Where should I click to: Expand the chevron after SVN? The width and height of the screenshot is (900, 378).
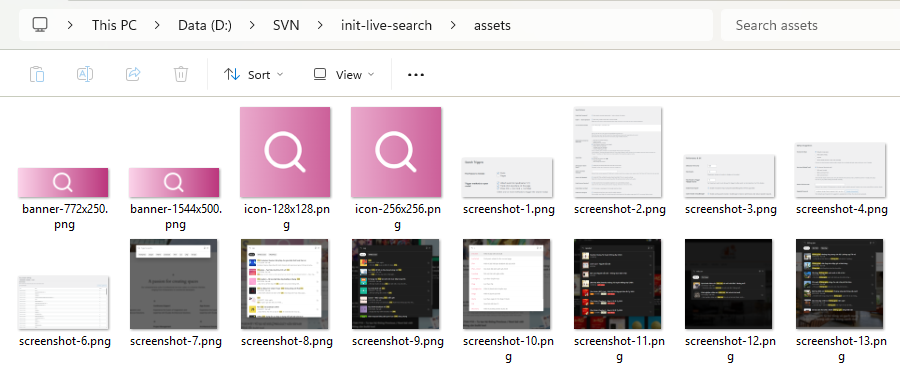[x=320, y=25]
